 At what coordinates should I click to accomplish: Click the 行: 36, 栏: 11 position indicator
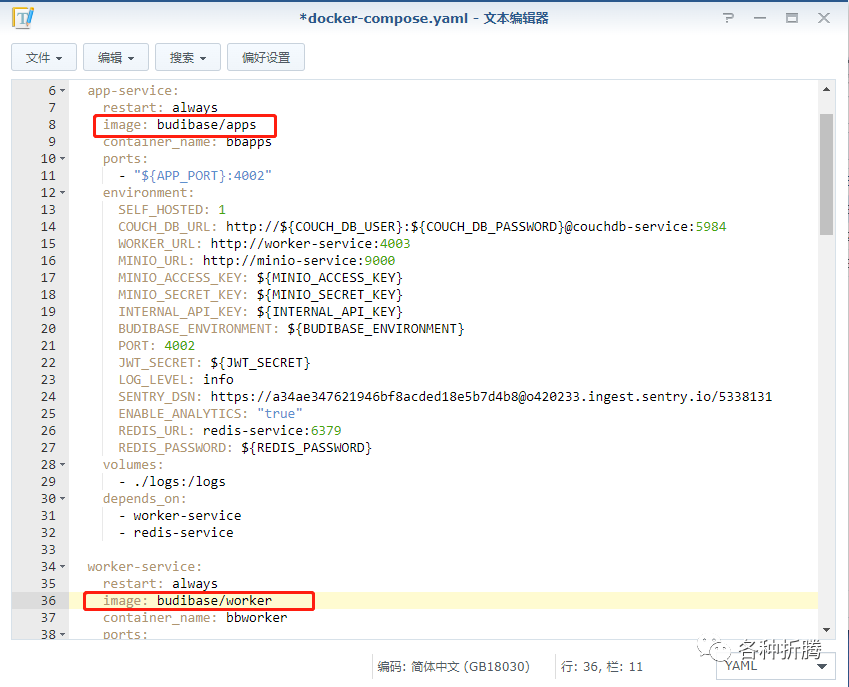602,666
